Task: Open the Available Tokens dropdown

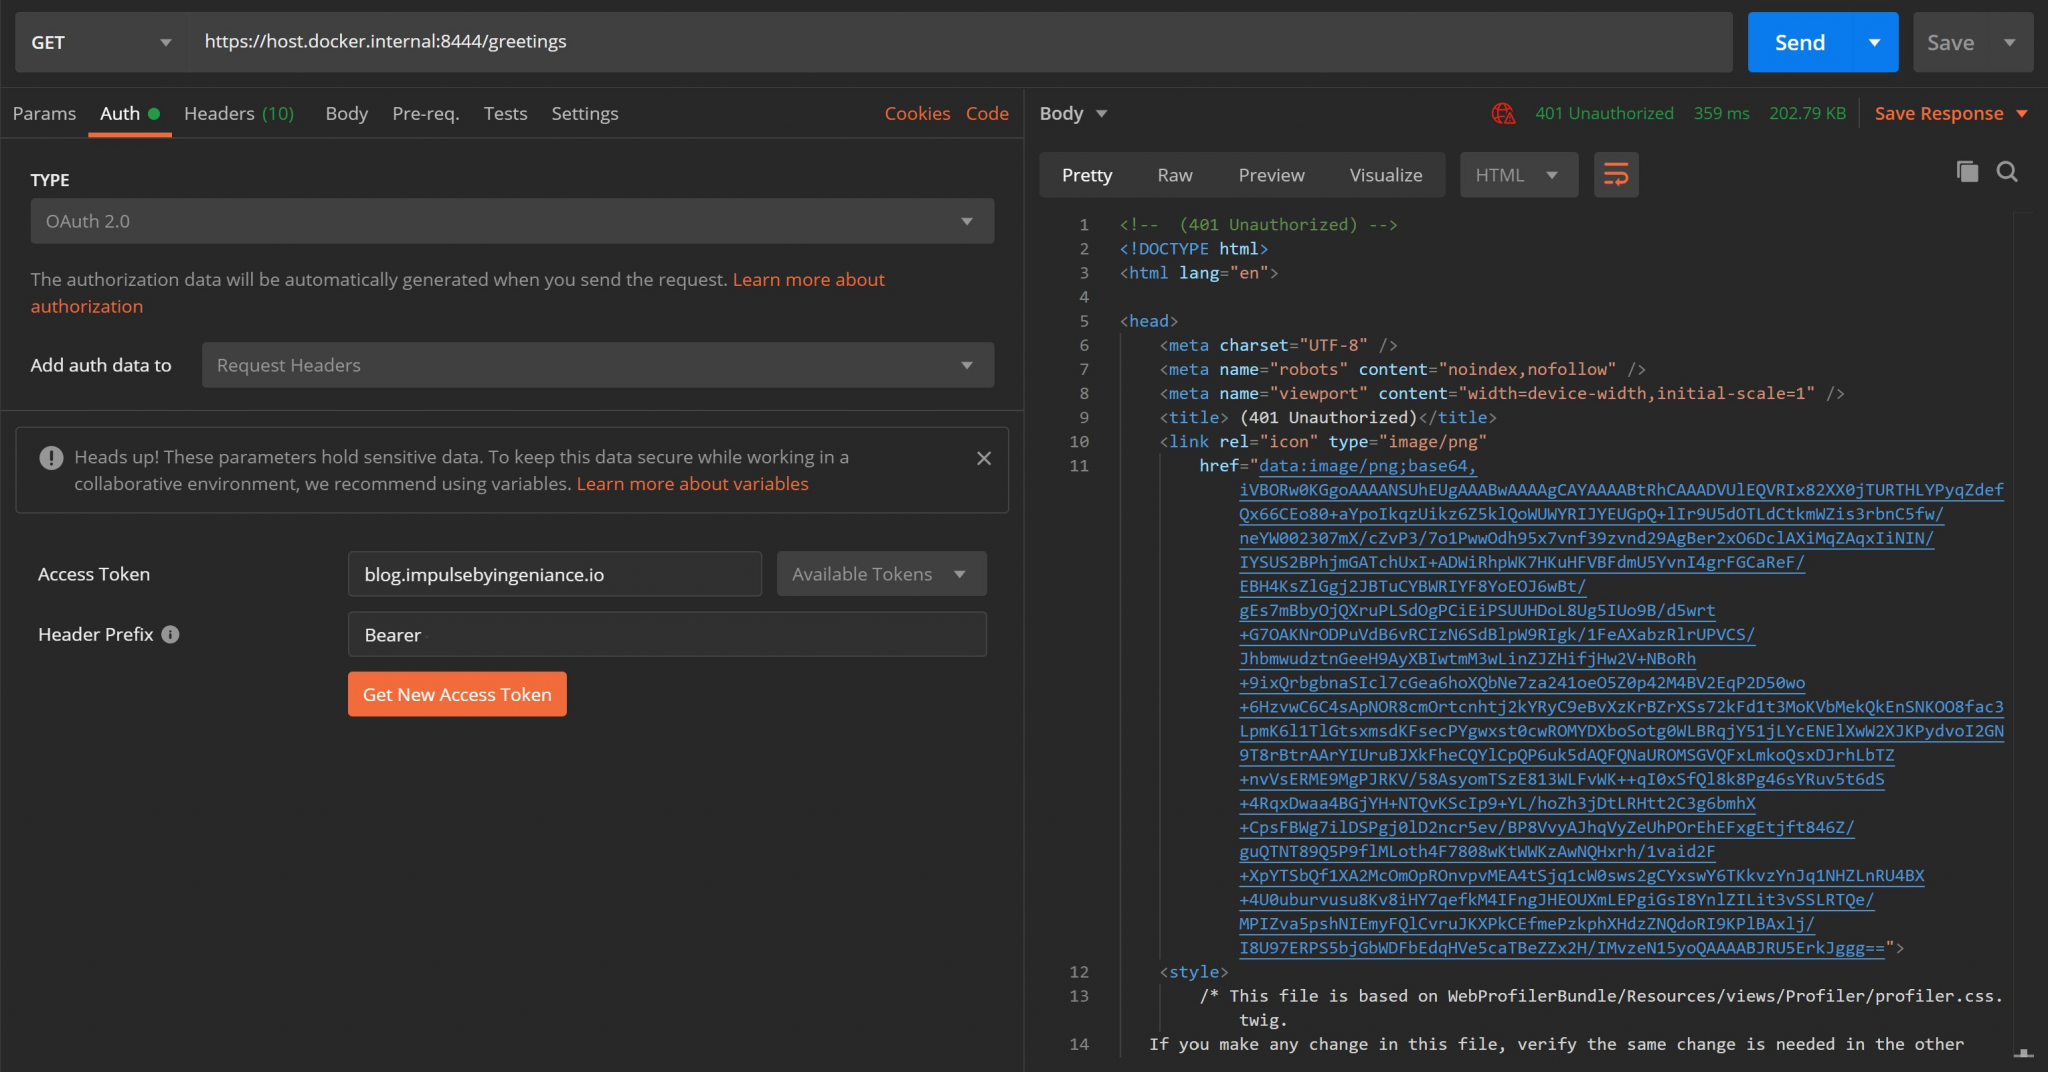Action: (x=879, y=573)
